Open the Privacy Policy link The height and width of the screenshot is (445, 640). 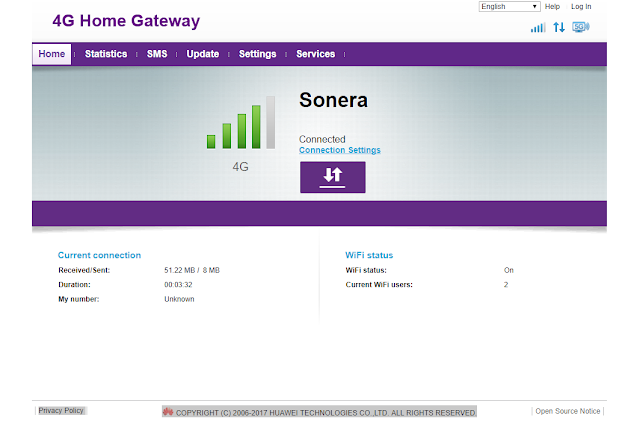tap(61, 411)
